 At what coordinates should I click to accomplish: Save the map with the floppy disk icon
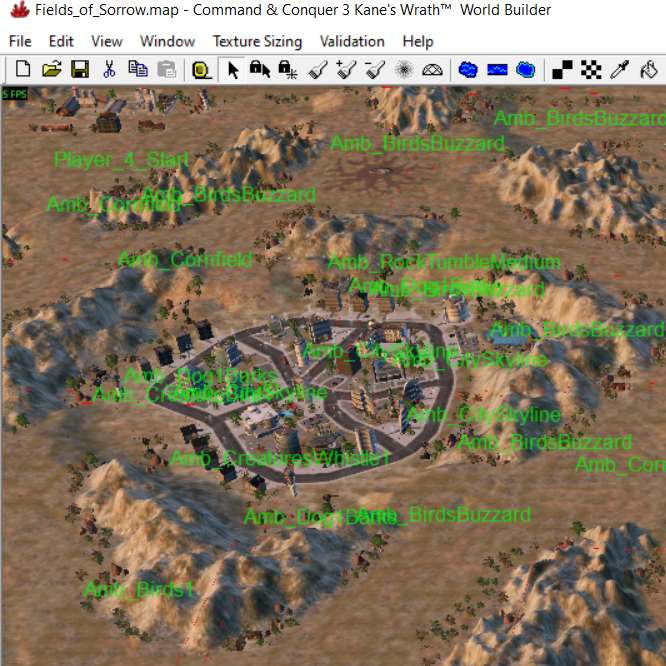pos(80,69)
